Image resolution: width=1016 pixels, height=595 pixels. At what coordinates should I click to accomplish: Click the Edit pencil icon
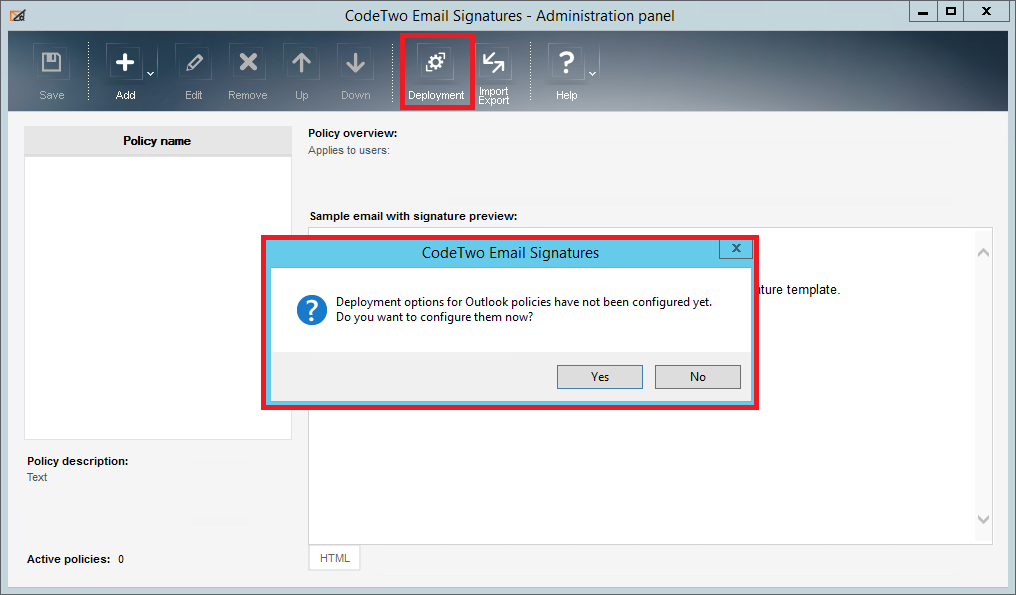[193, 63]
